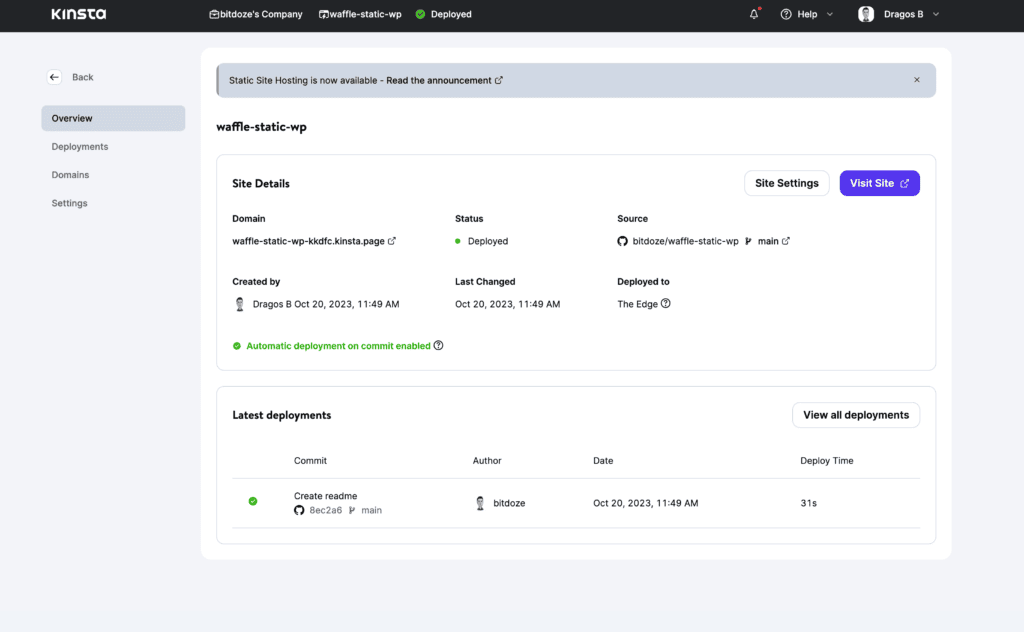The height and width of the screenshot is (632, 1024).
Task: Click bitdoze author avatar
Action: [x=480, y=503]
